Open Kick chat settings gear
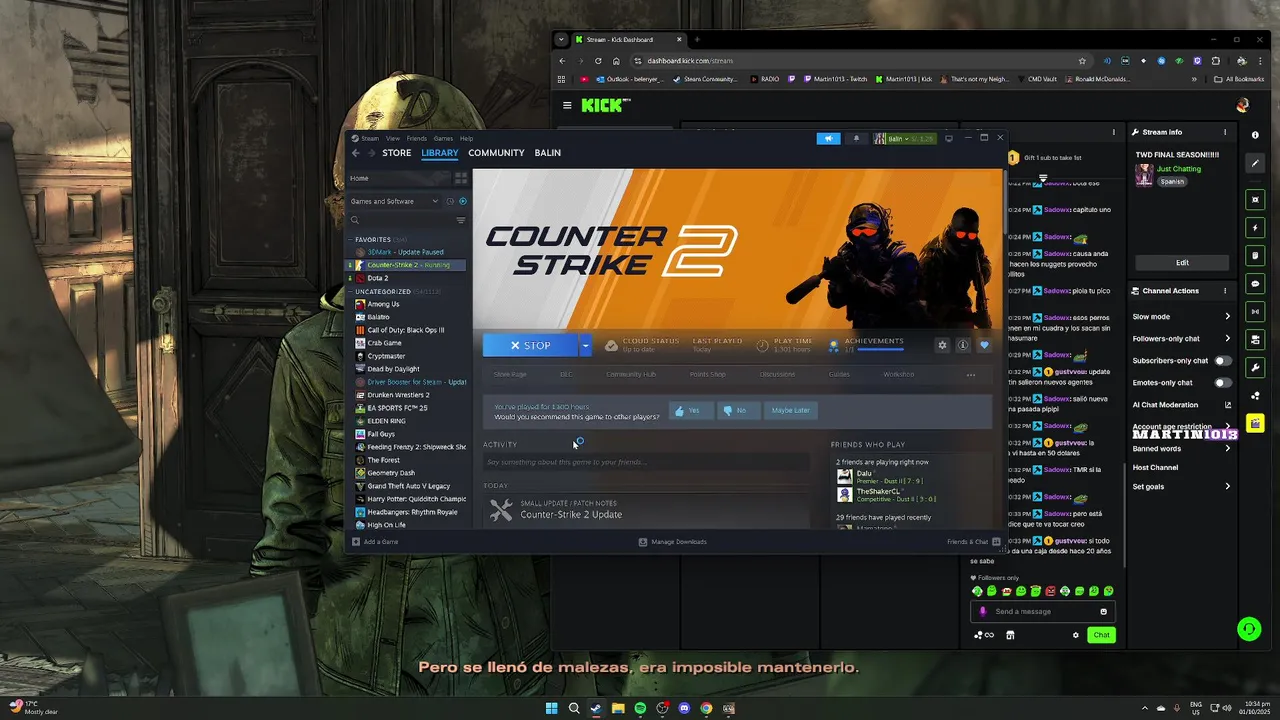This screenshot has height=720, width=1280. tap(1076, 635)
